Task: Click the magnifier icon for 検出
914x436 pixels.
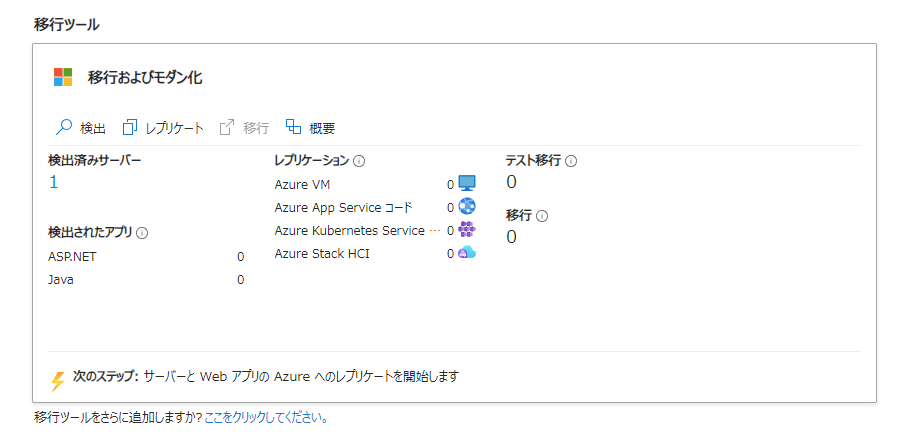Action: pyautogui.click(x=63, y=128)
